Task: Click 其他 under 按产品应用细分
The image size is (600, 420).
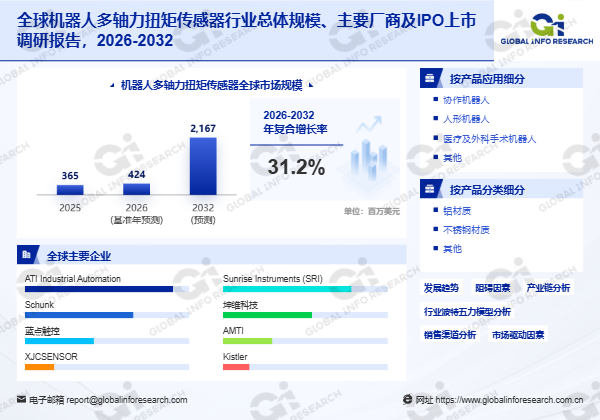Action: pyautogui.click(x=452, y=157)
